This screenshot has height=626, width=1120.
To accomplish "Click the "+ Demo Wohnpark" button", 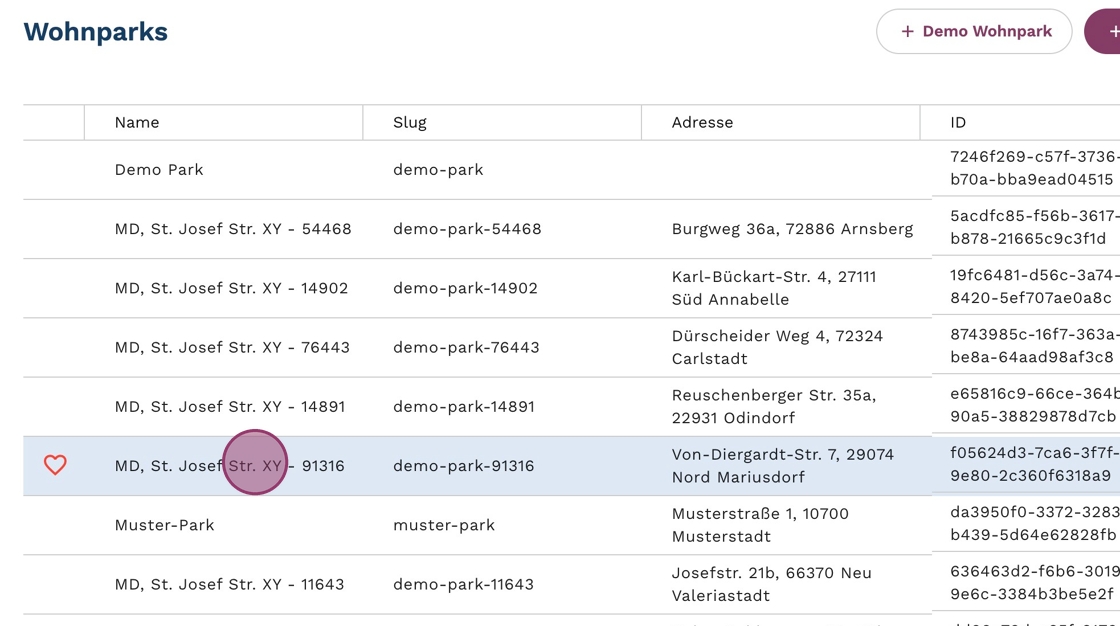I will [974, 31].
